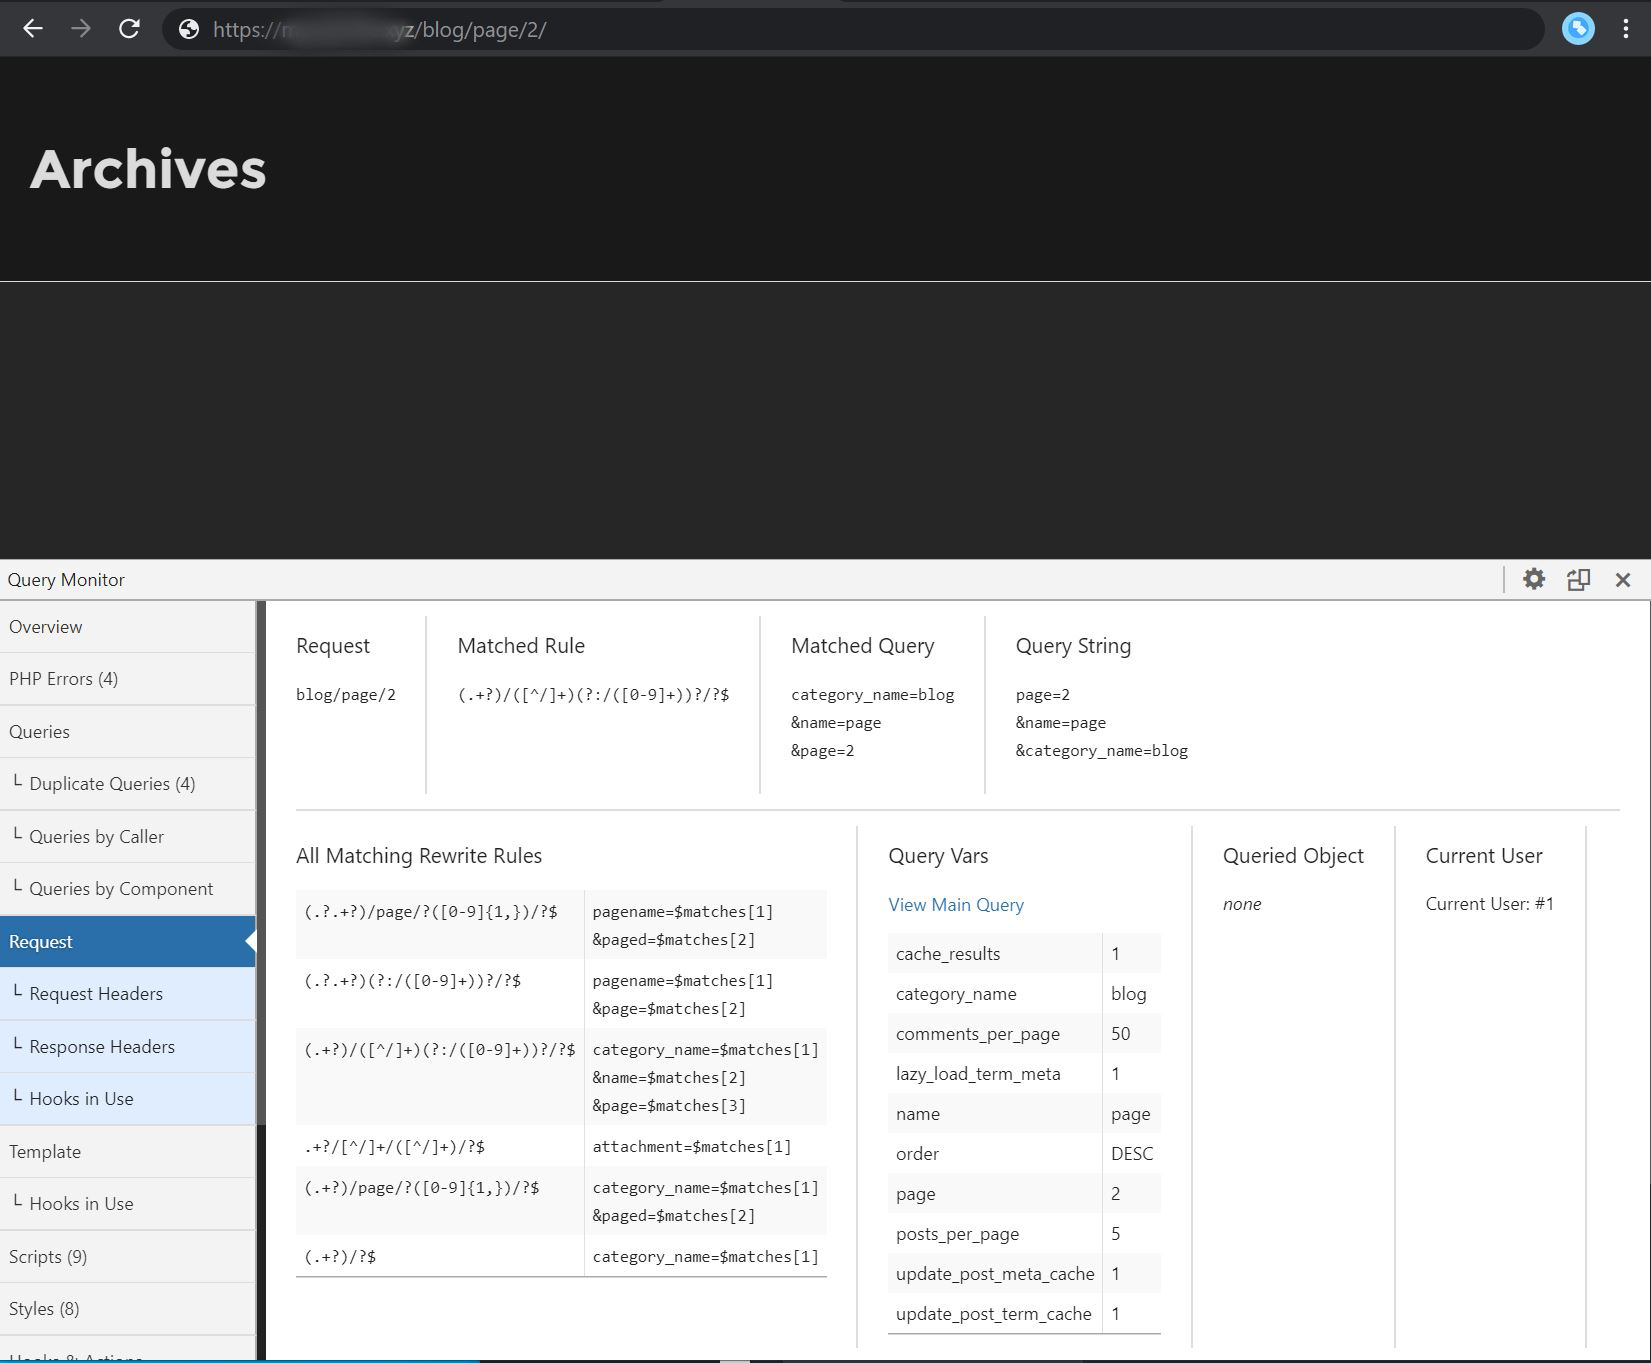The width and height of the screenshot is (1651, 1363).
Task: Navigate back in browser history
Action: 33,29
